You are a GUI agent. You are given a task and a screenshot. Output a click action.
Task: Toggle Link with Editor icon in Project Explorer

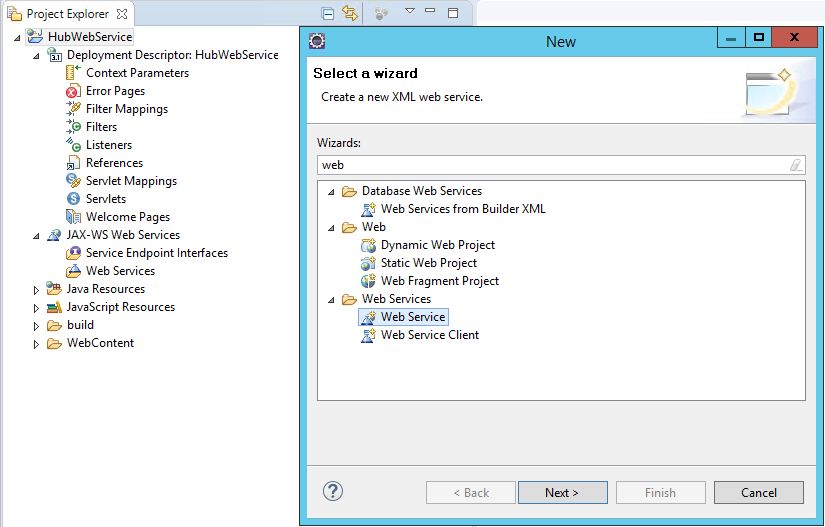click(x=349, y=13)
